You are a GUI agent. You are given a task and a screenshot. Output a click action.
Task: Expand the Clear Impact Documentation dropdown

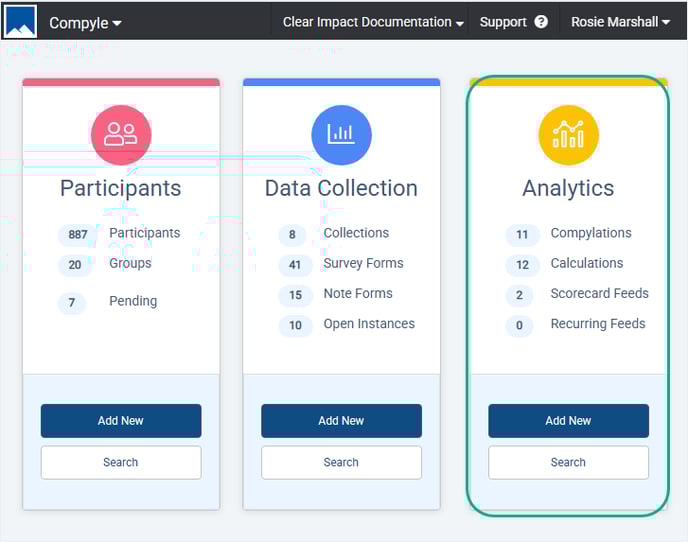click(x=373, y=22)
